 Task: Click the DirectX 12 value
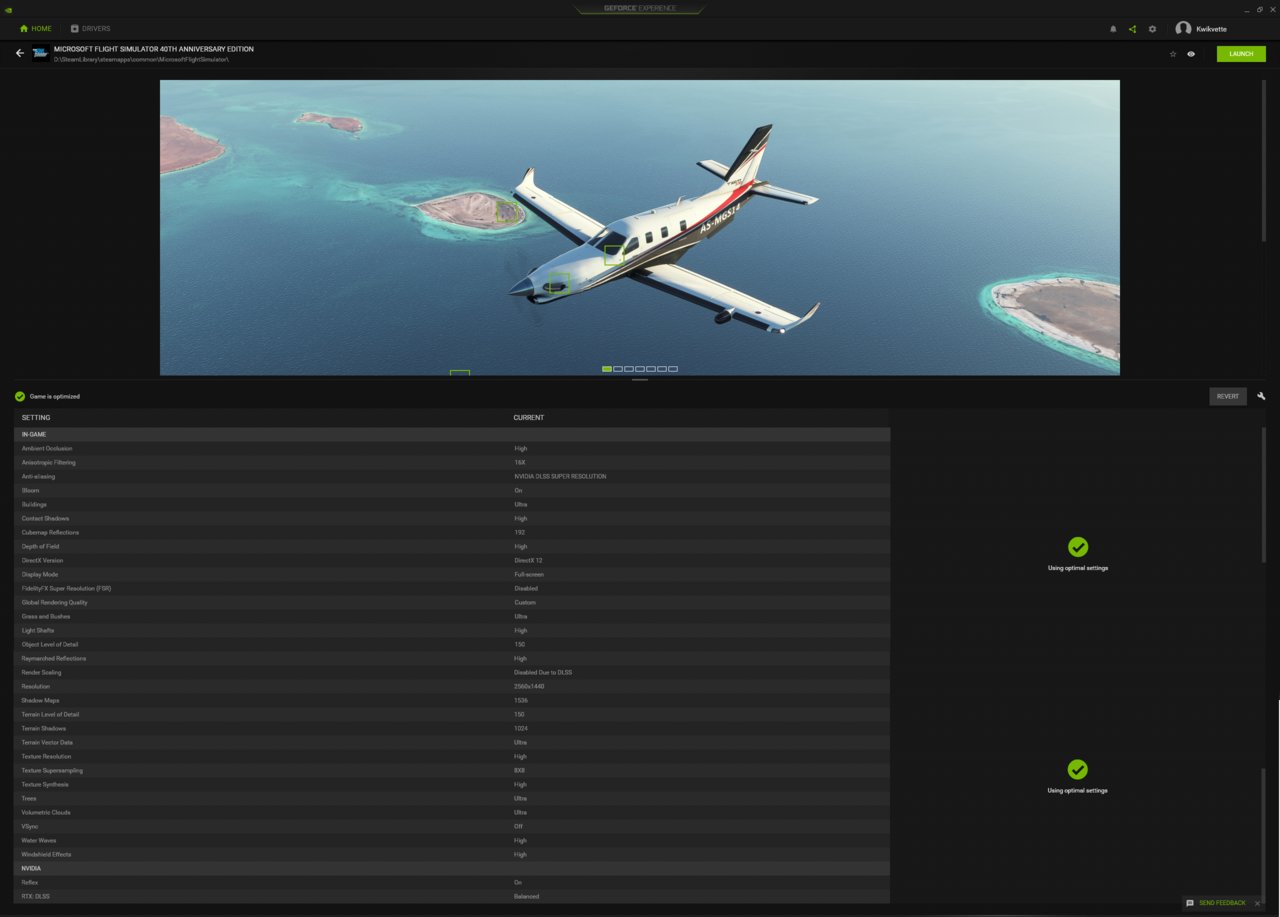tap(528, 561)
